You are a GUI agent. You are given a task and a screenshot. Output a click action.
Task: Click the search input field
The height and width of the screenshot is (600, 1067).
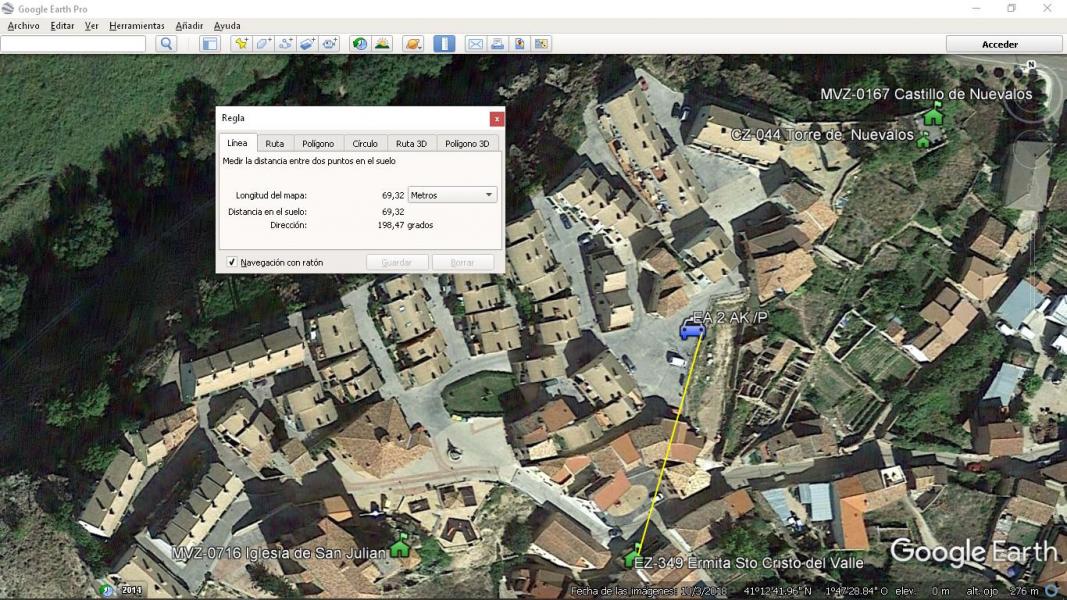tap(73, 44)
